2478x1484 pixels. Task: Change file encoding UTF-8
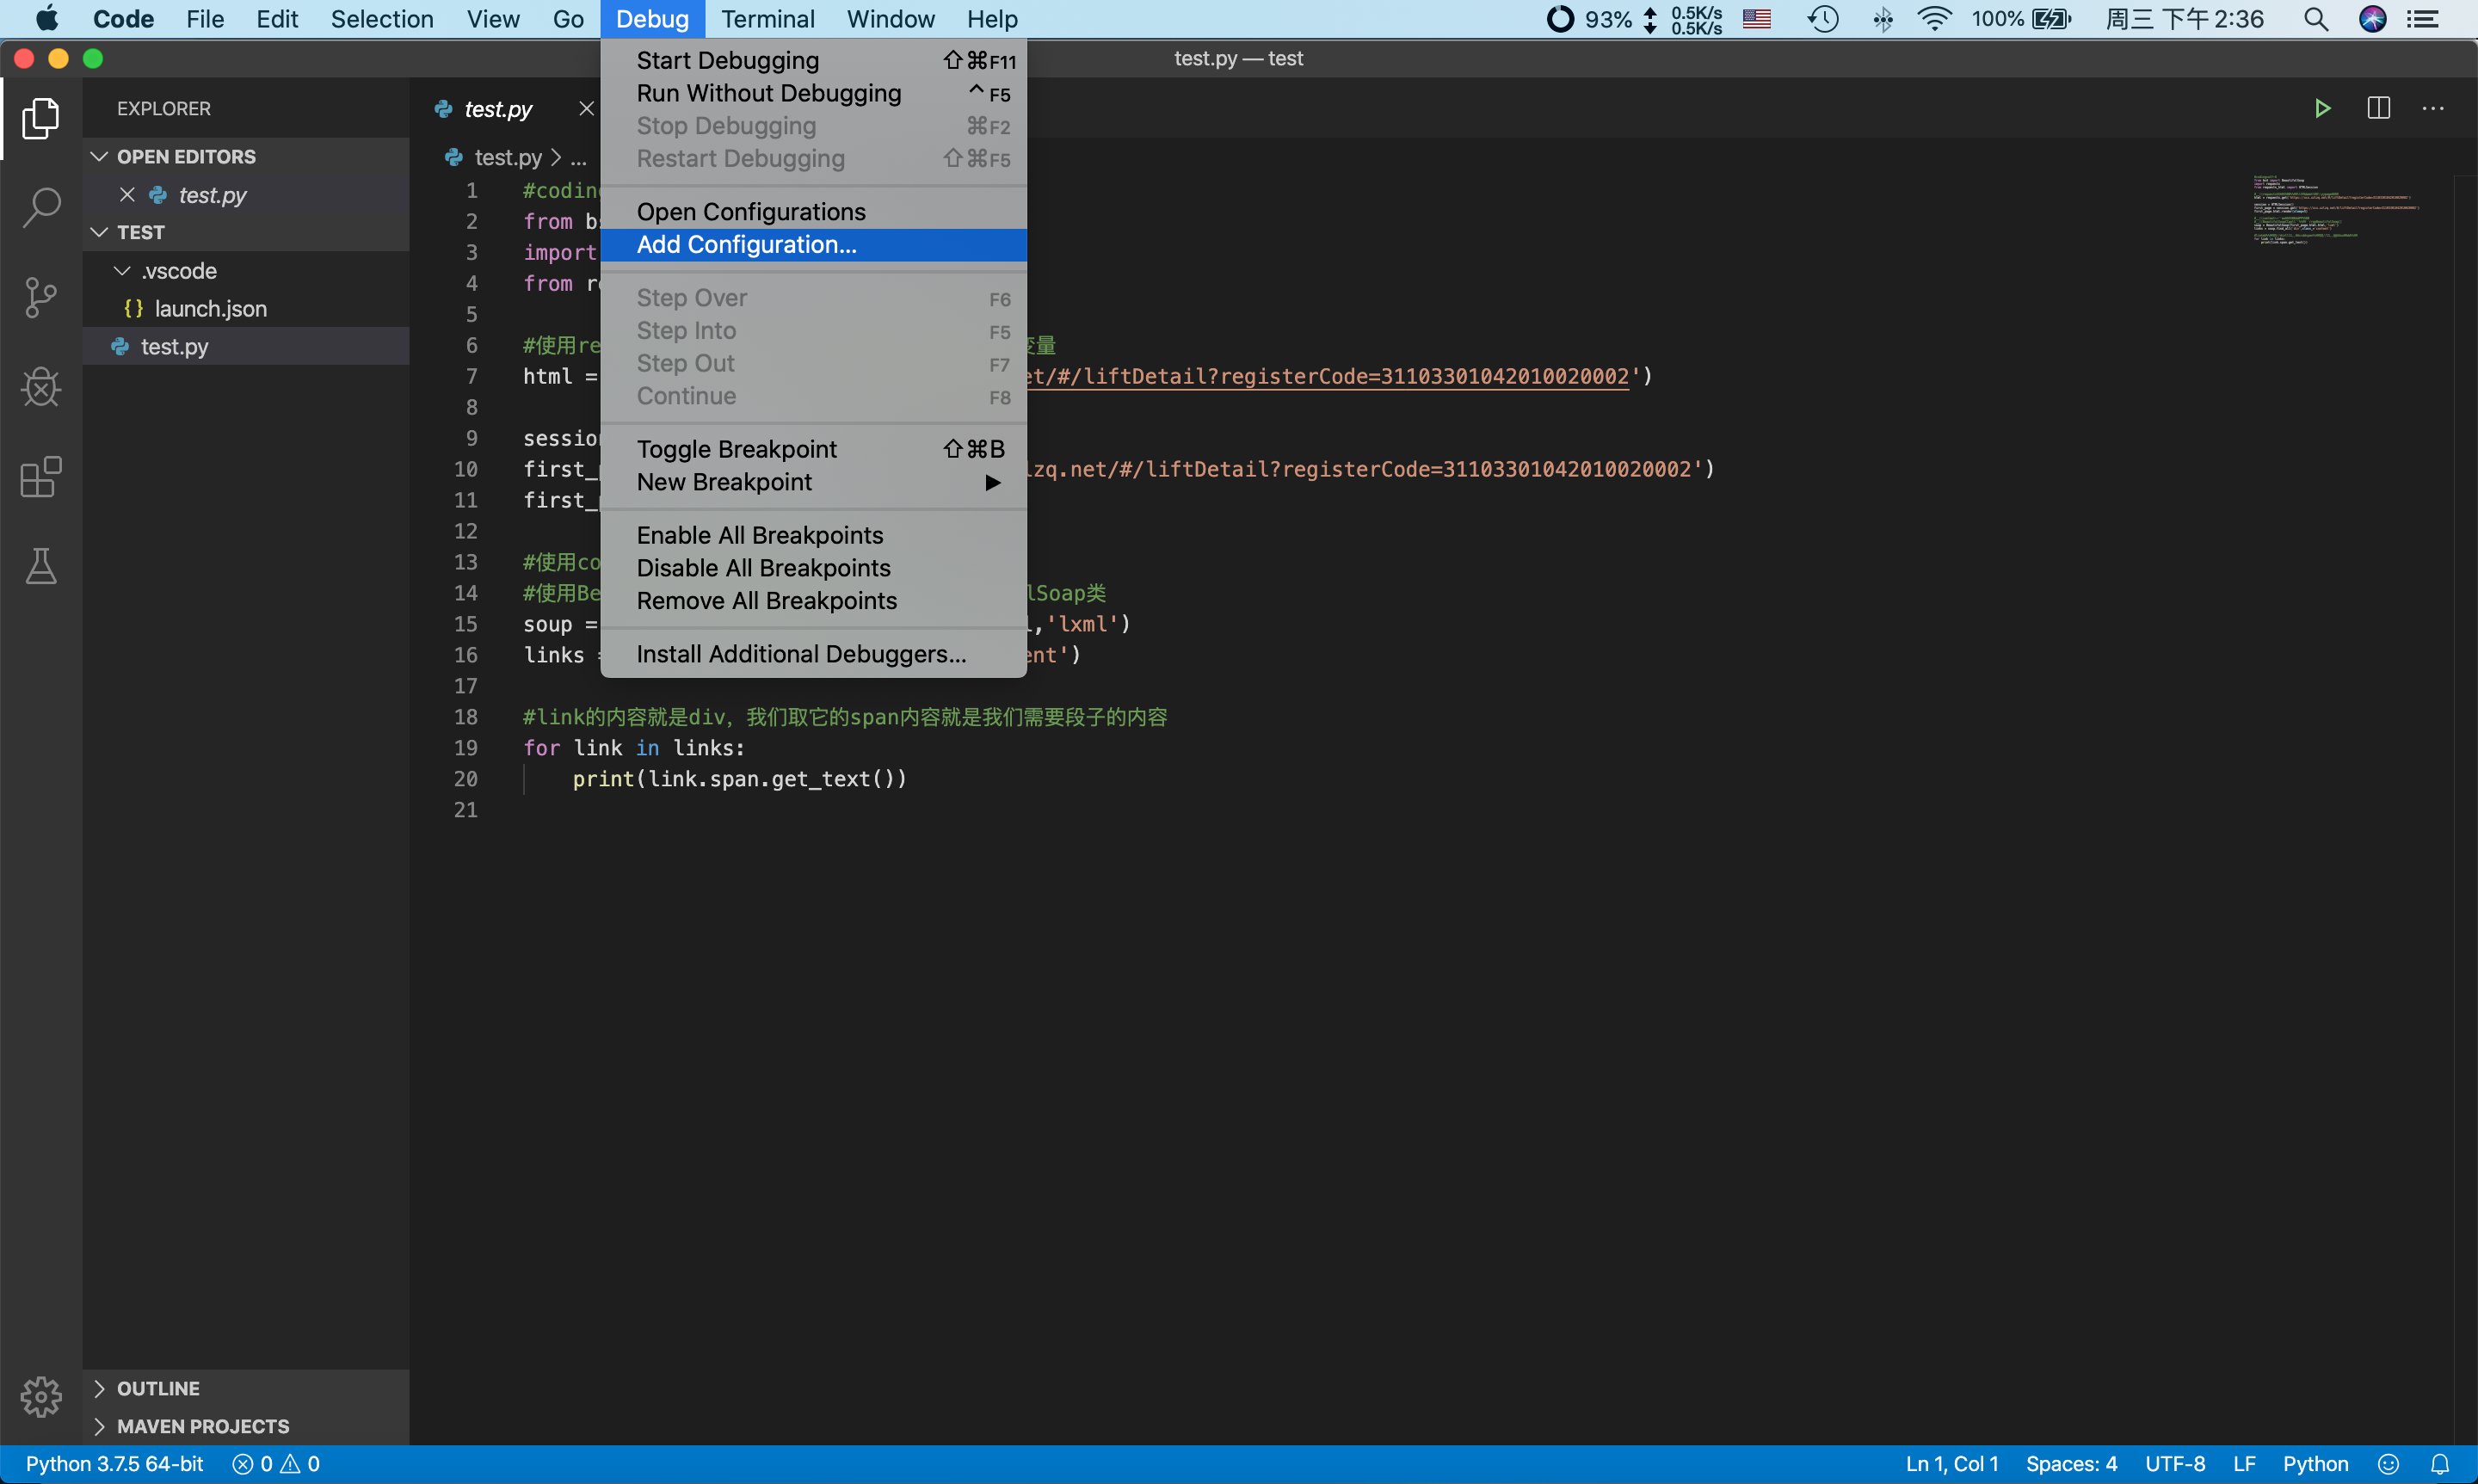[x=2175, y=1464]
